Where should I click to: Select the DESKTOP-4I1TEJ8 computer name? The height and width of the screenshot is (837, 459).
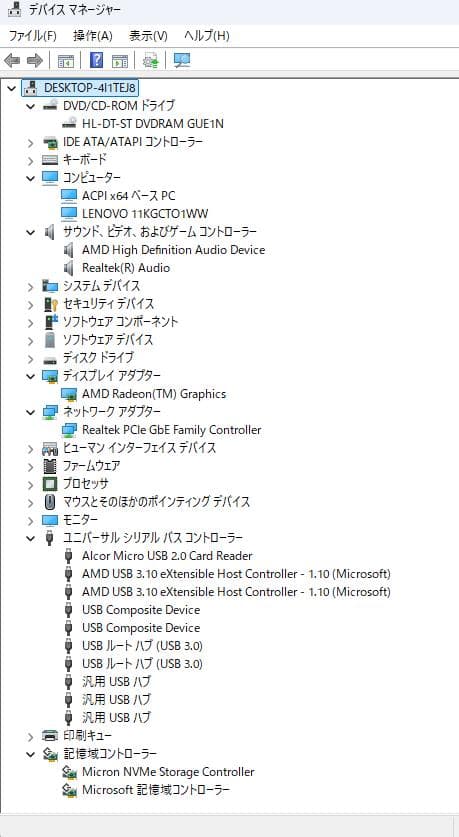[x=90, y=88]
